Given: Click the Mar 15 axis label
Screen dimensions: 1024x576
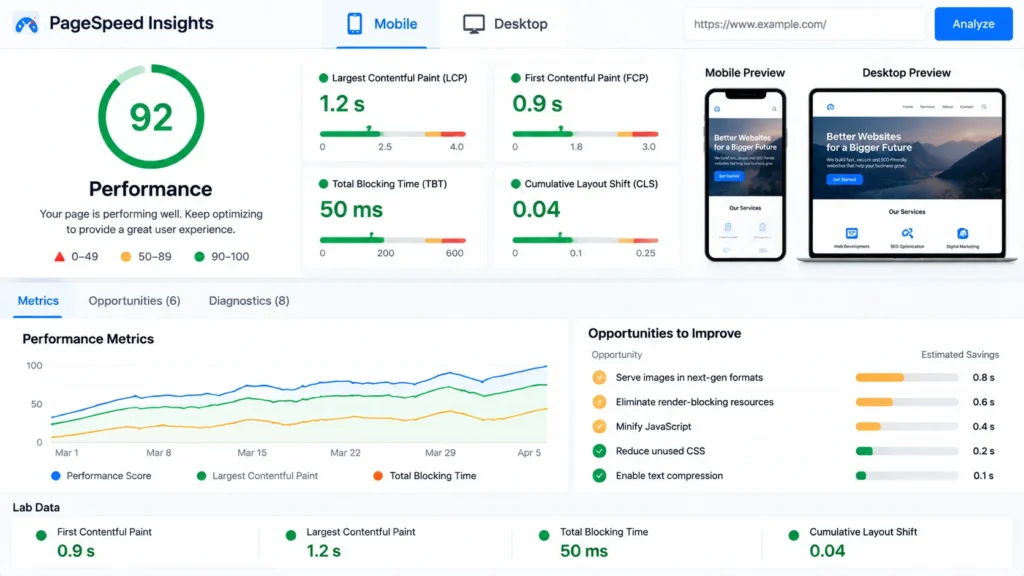Looking at the screenshot, I should click(251, 453).
